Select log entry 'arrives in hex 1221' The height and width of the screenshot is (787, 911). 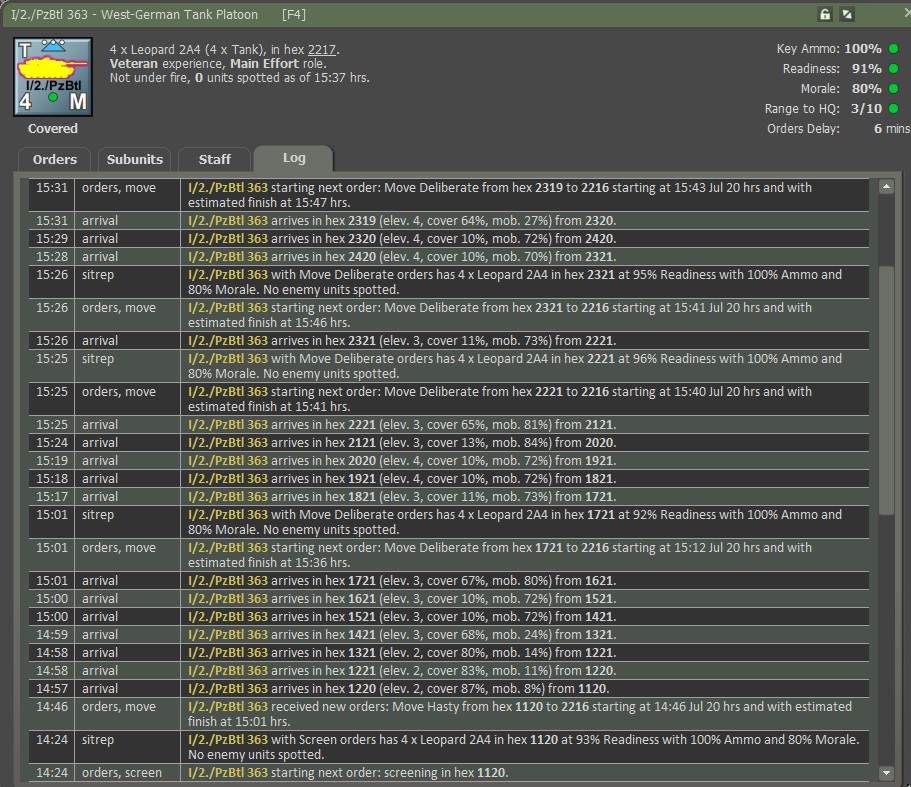tap(449, 671)
